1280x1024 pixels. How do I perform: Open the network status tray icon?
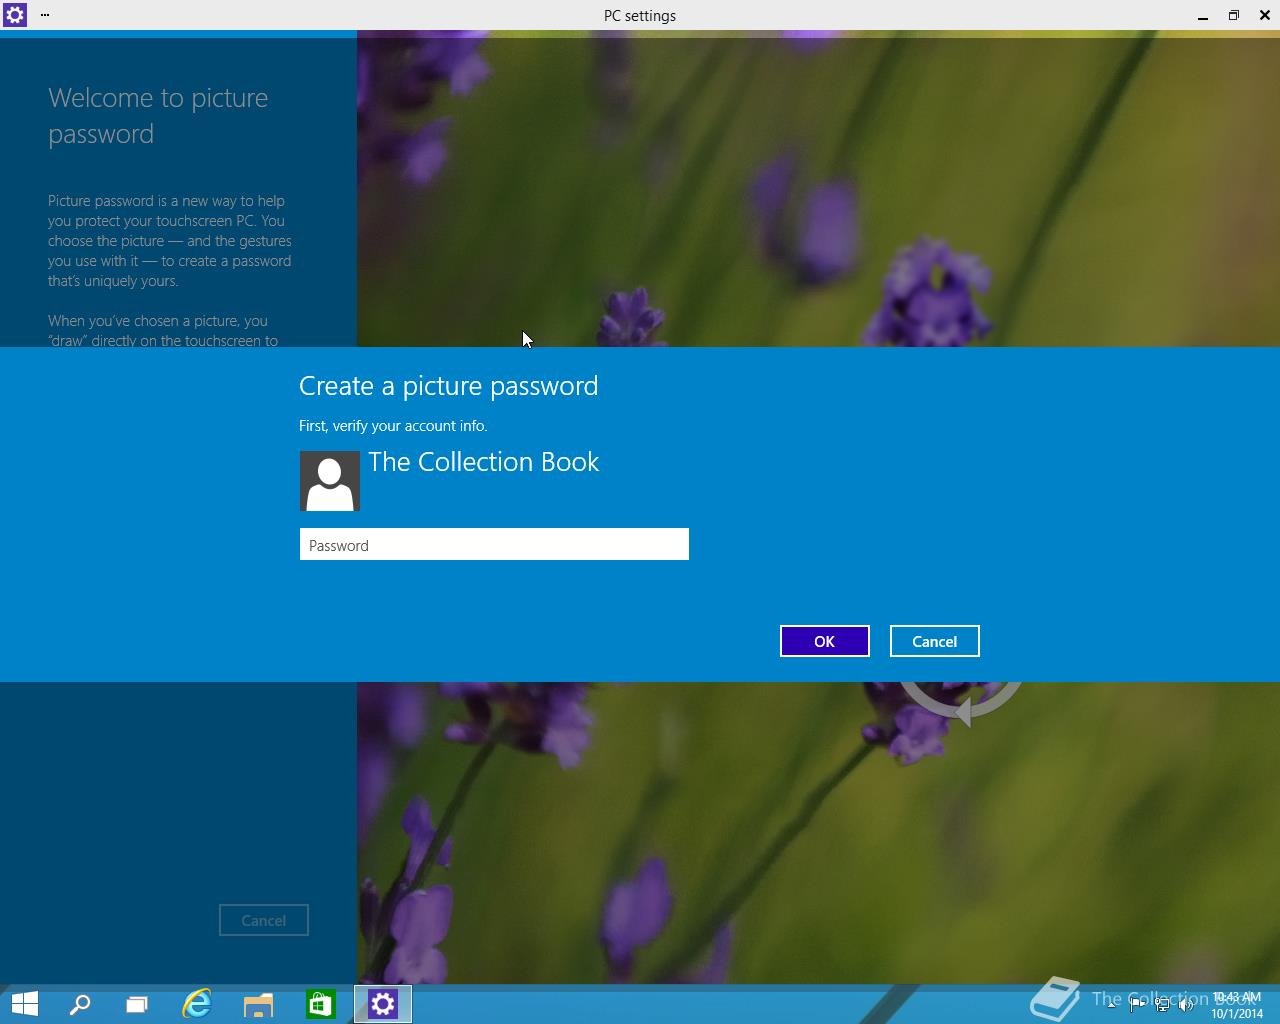click(1162, 1005)
